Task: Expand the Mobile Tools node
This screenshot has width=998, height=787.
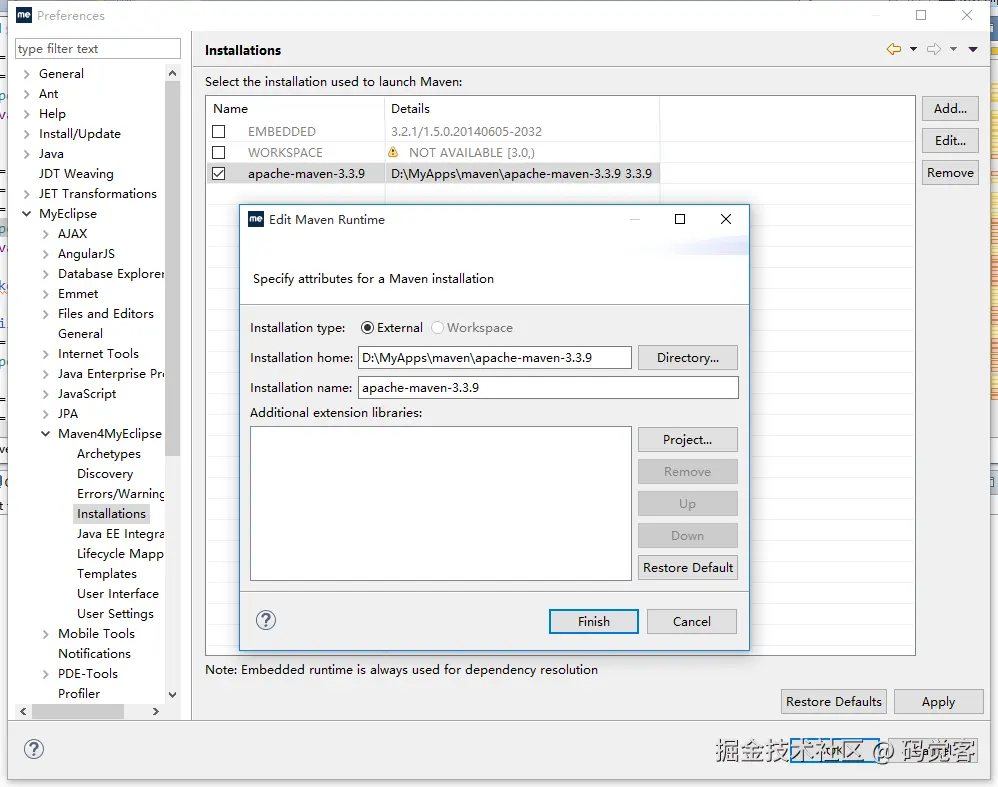Action: pyautogui.click(x=46, y=634)
